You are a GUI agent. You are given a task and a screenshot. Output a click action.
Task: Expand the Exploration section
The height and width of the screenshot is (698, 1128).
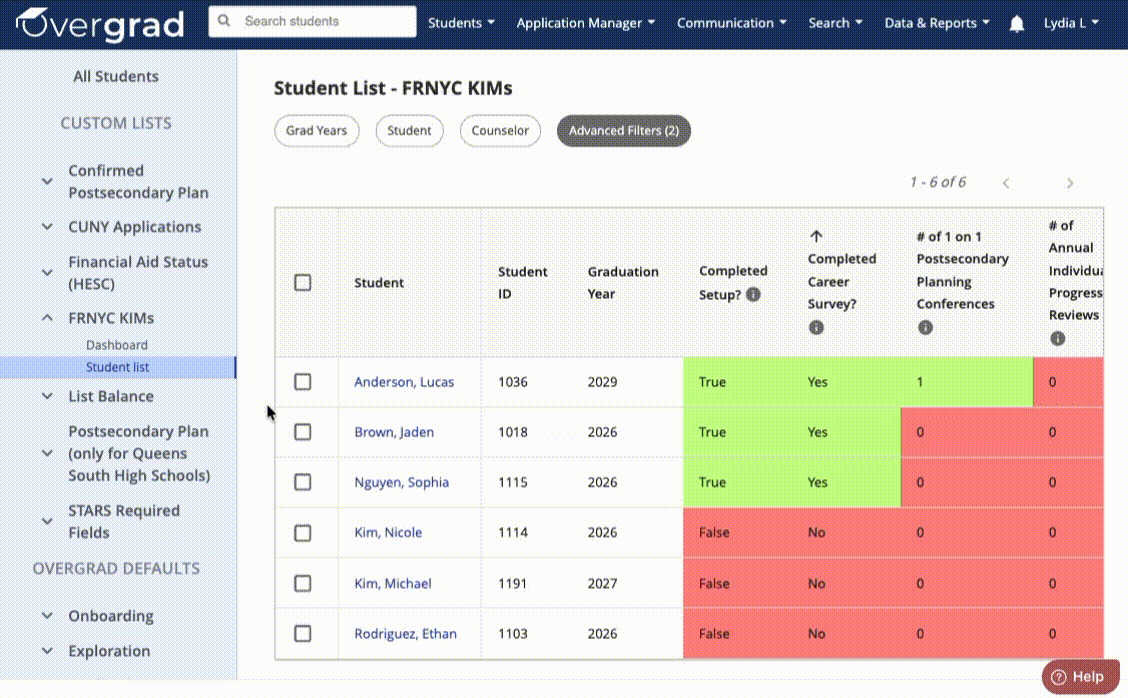coord(47,651)
